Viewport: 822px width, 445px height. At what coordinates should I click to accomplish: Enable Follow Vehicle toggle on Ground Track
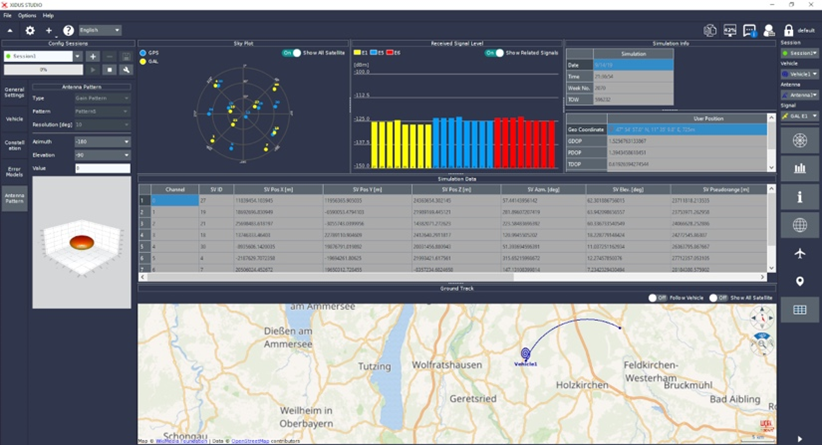tap(658, 297)
